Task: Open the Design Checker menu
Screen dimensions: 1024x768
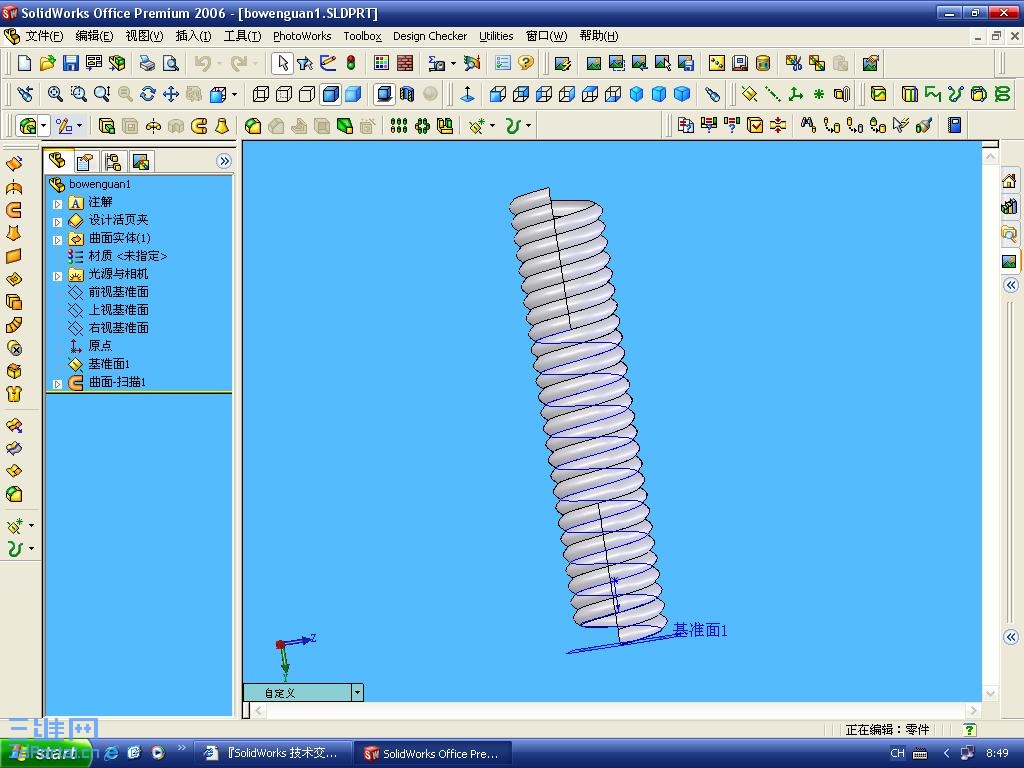Action: 430,36
